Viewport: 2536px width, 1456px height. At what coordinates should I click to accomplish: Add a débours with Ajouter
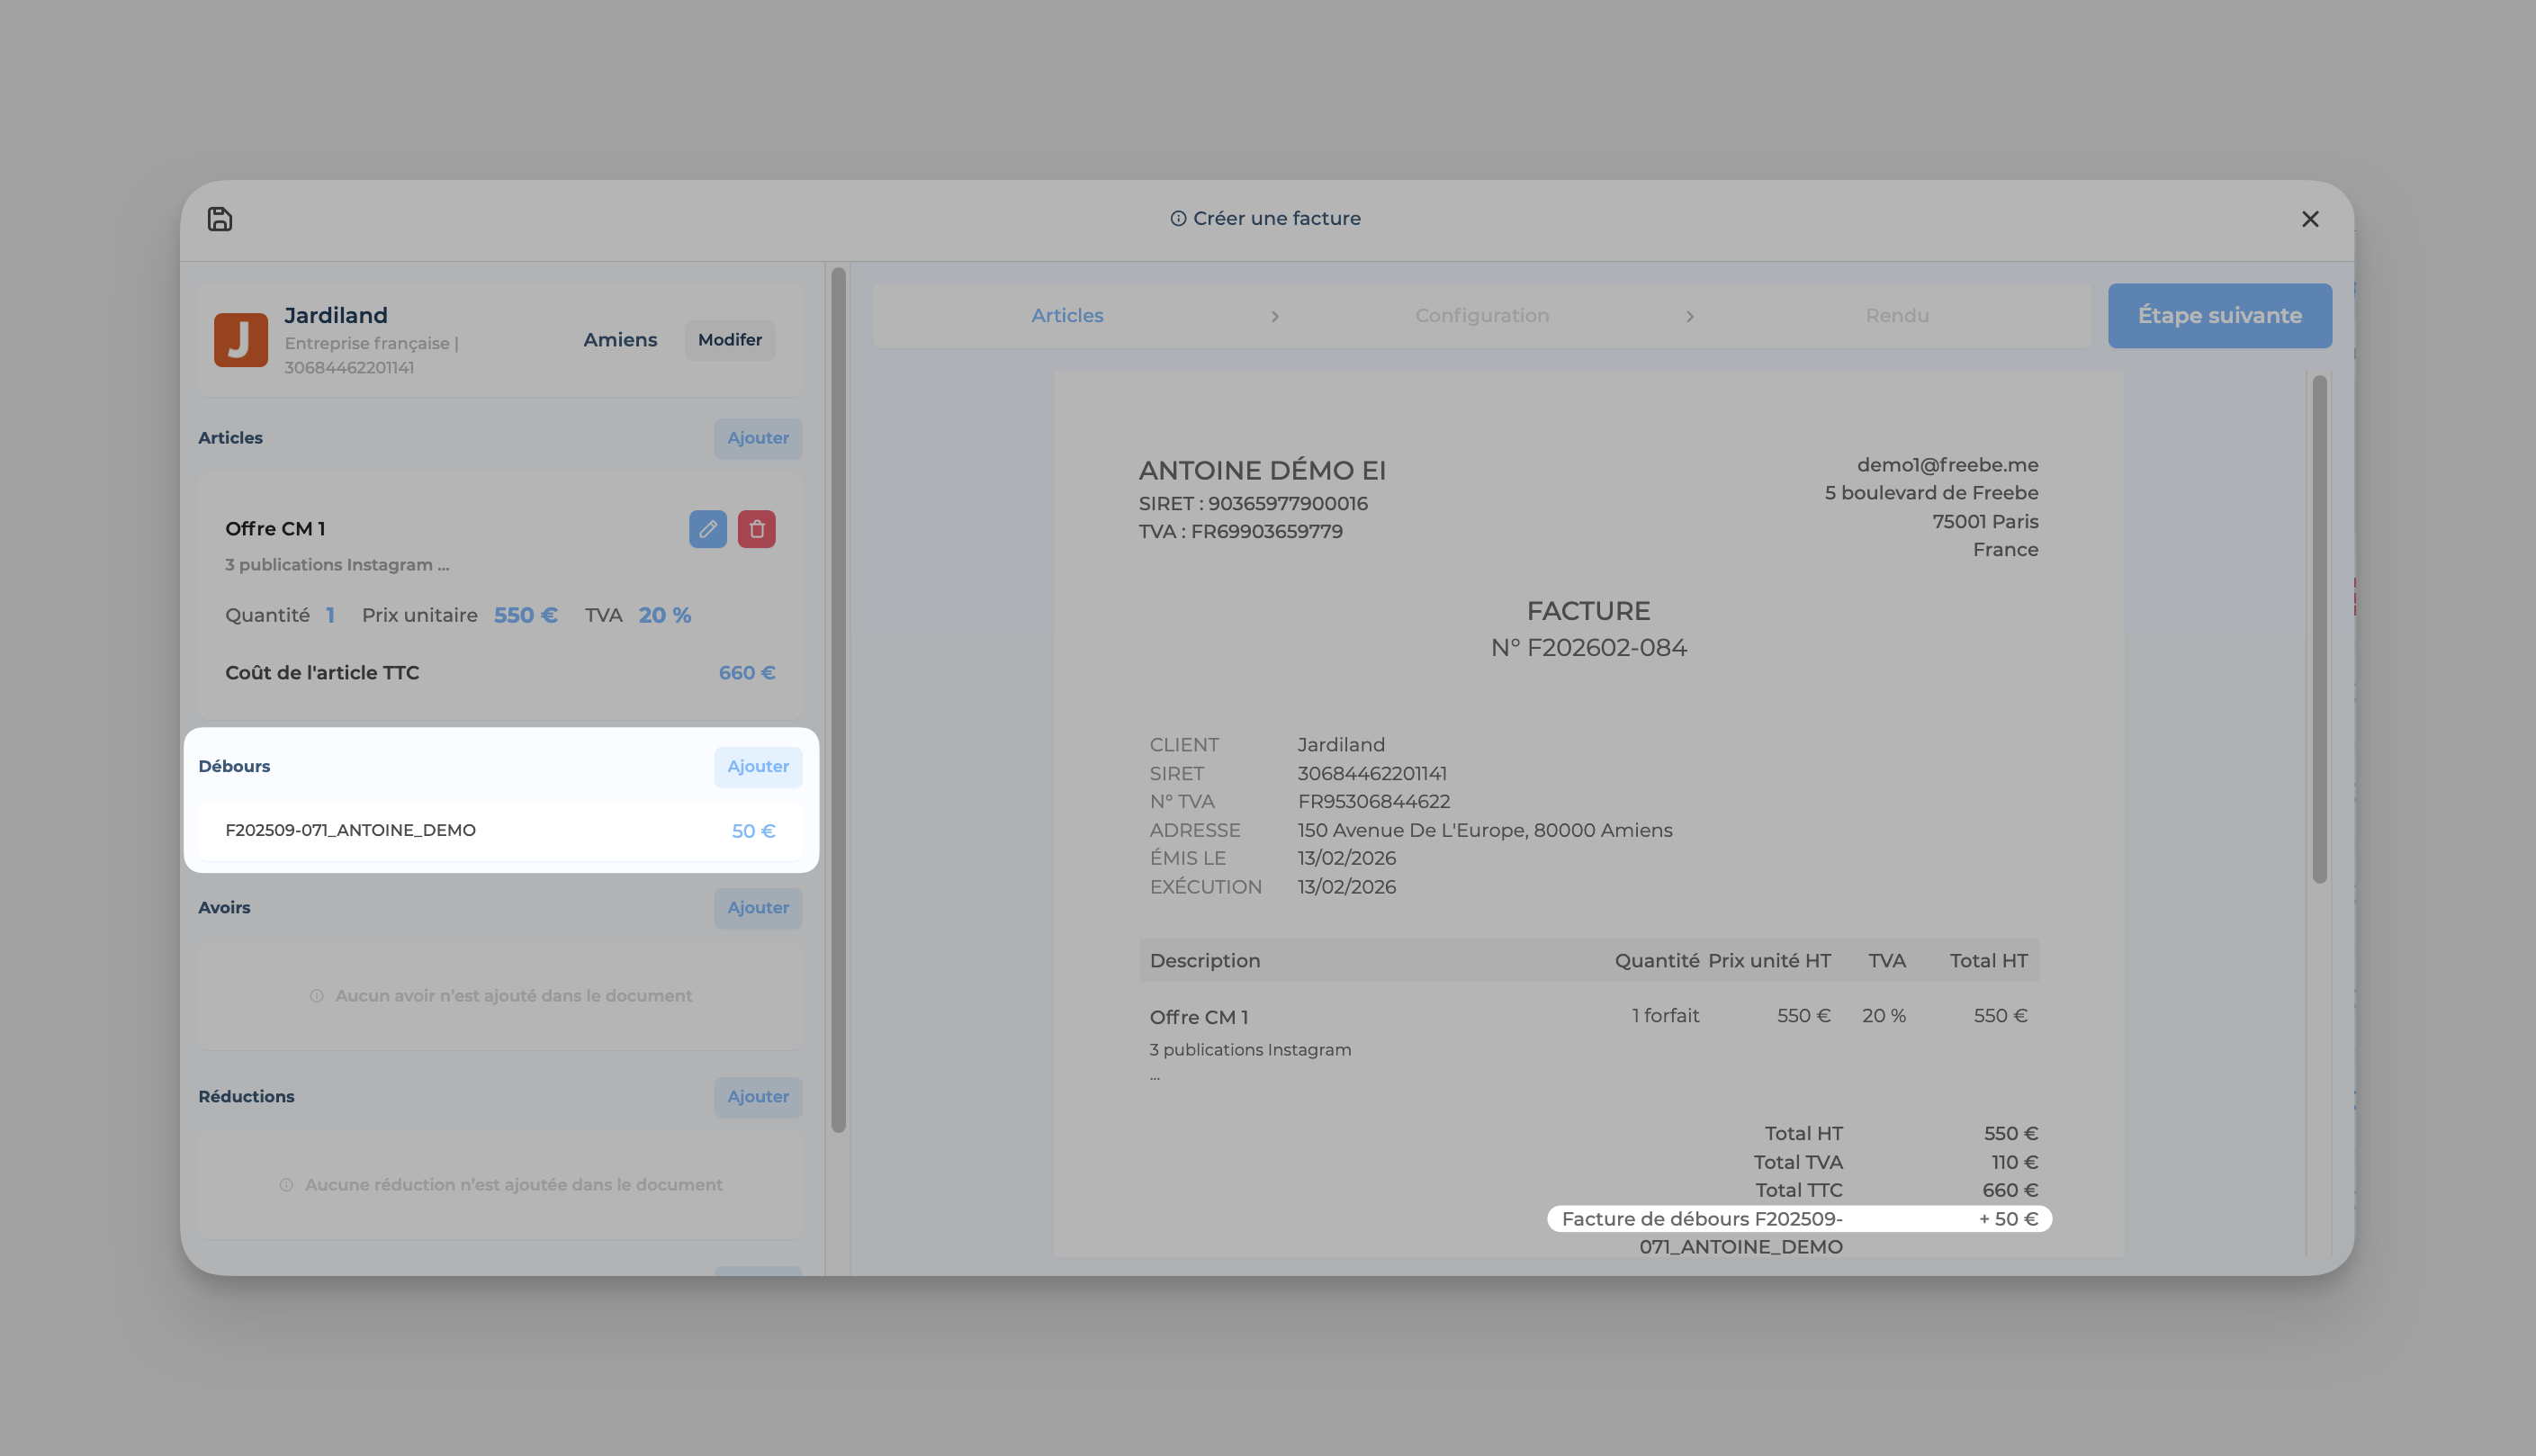(x=757, y=767)
